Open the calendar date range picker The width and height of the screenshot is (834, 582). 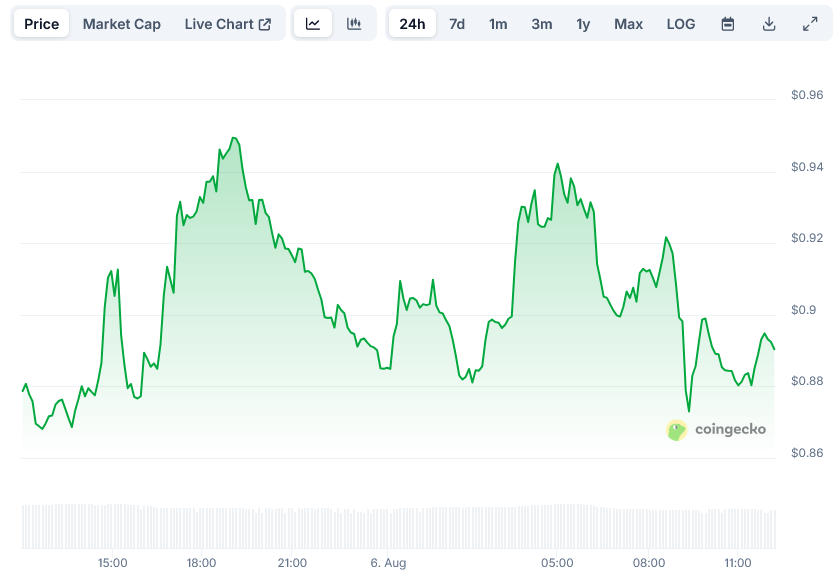[728, 24]
